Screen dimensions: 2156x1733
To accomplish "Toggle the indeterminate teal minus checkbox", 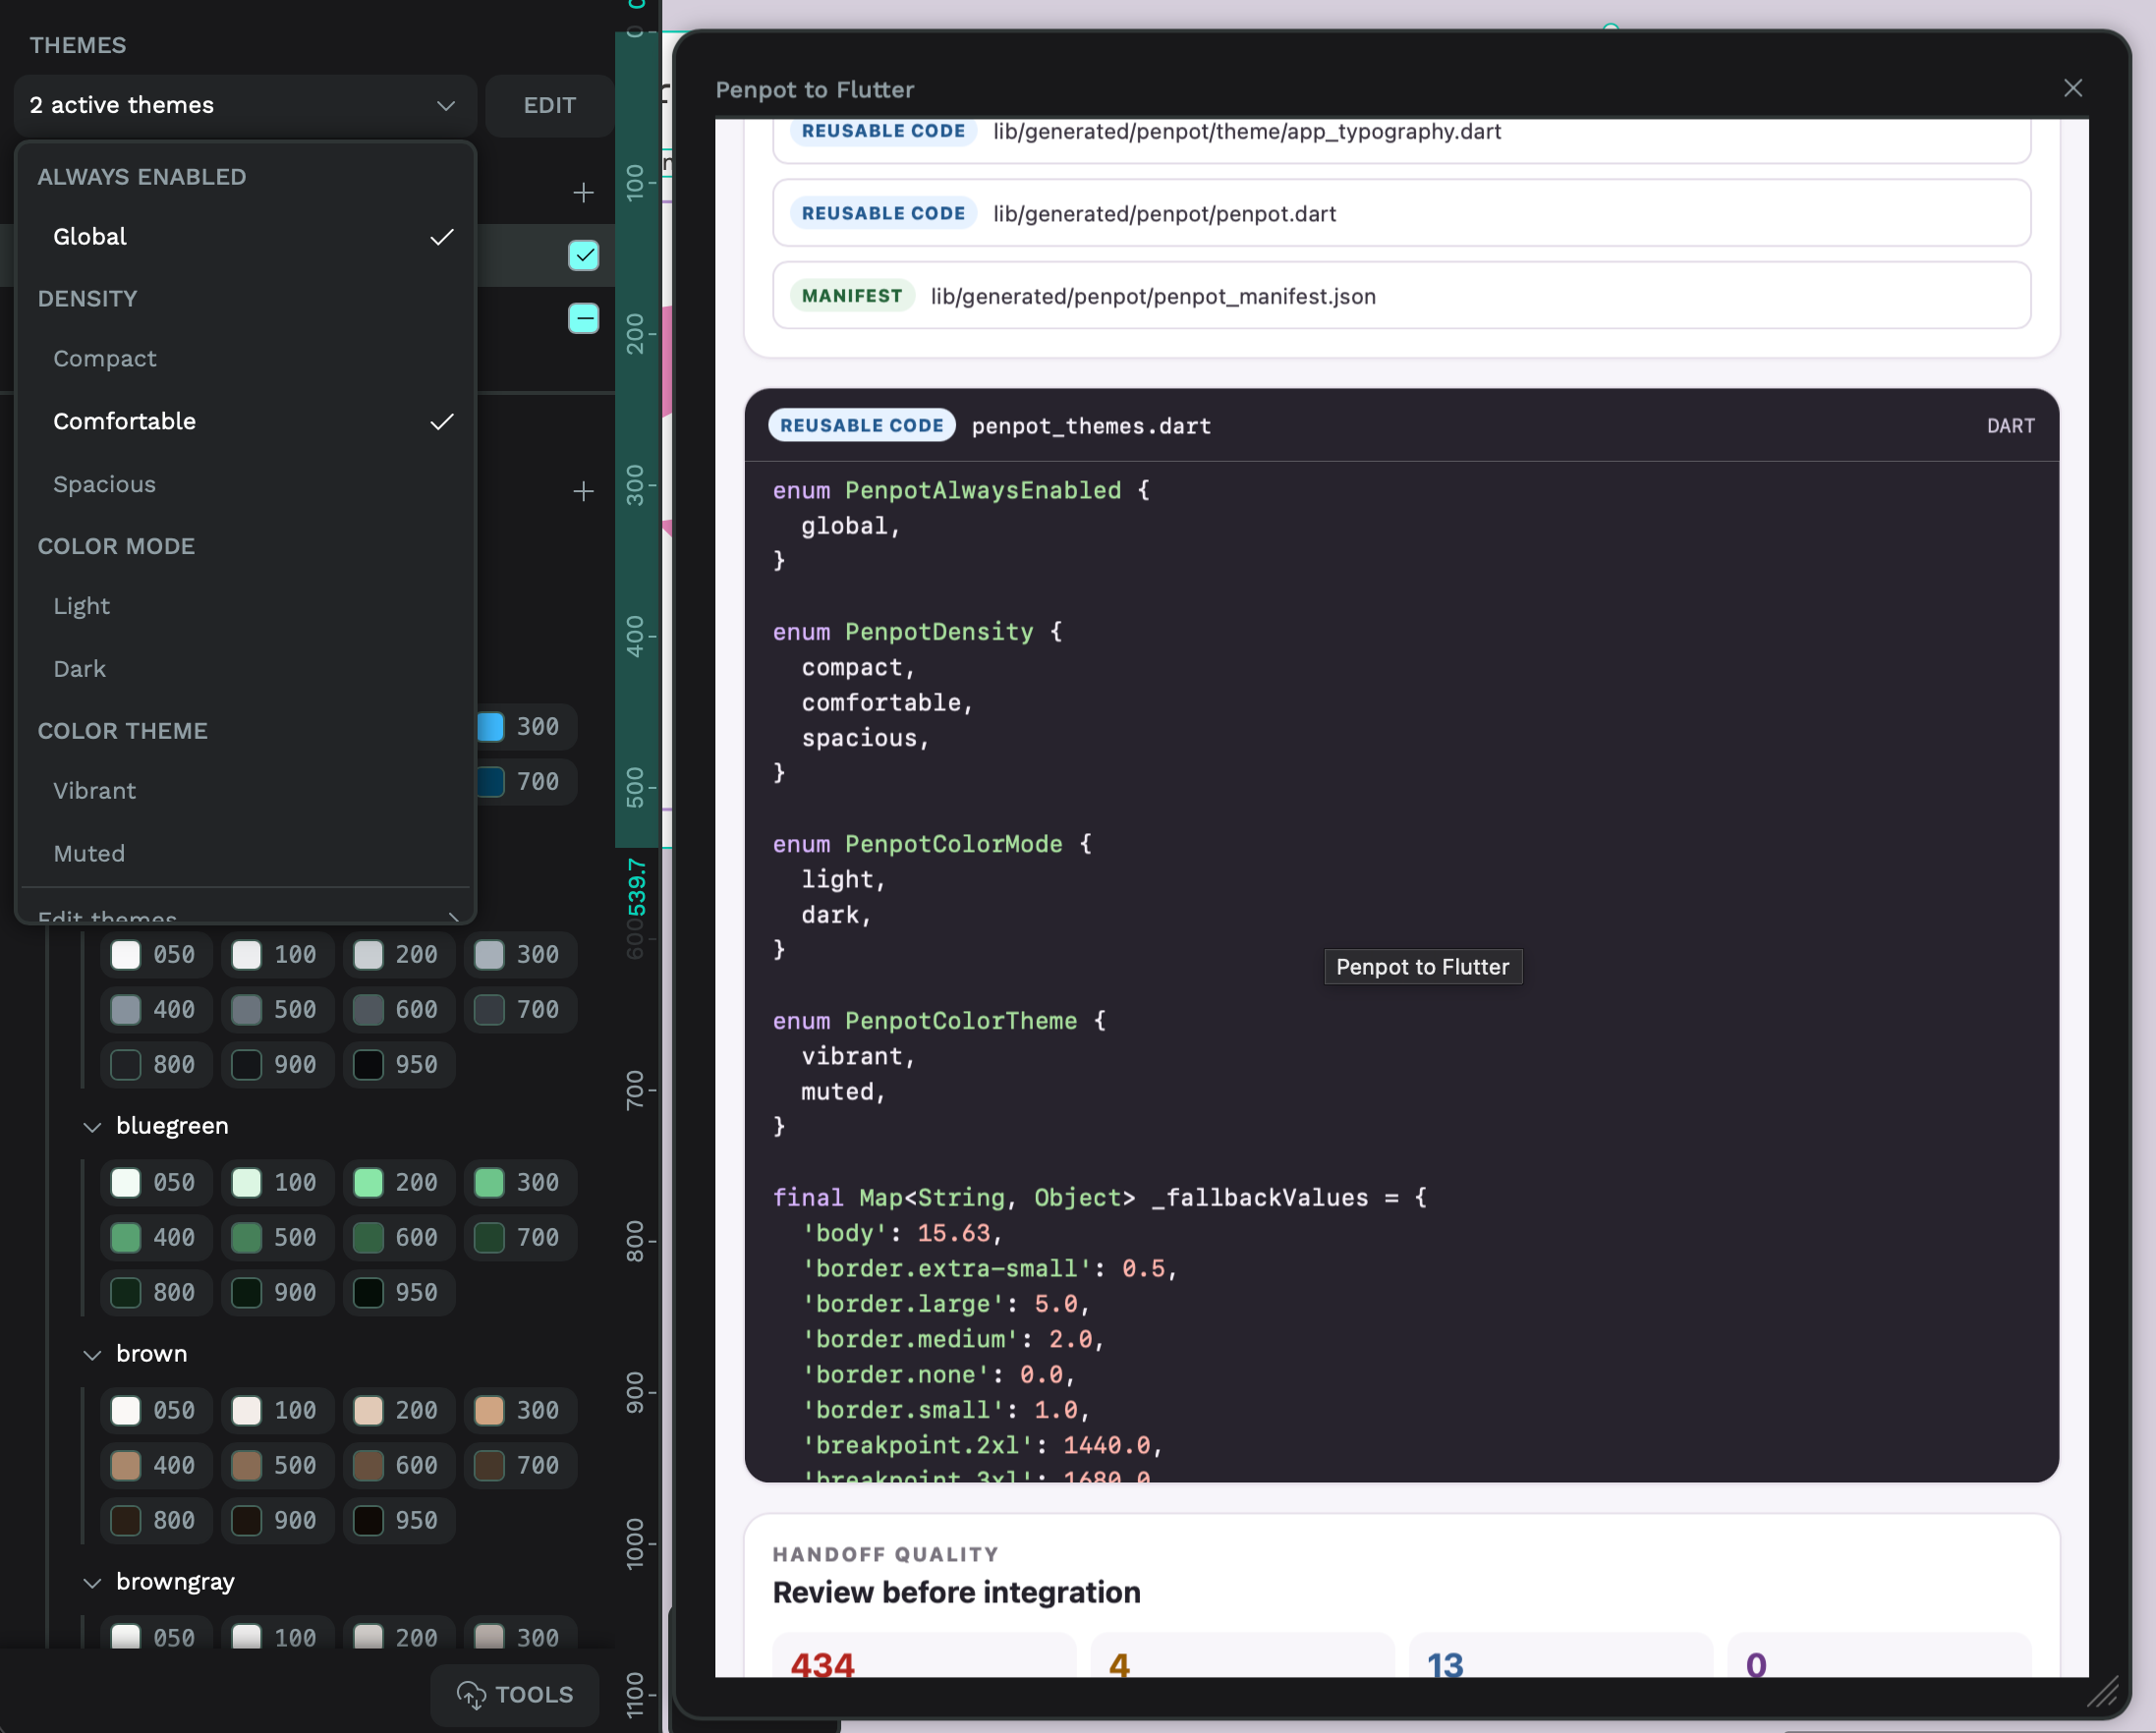I will tap(584, 319).
